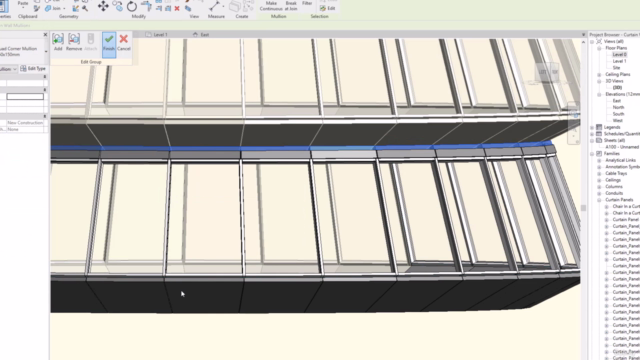Click the ViewCube in the 3D view
This screenshot has width=640, height=360.
point(548,73)
